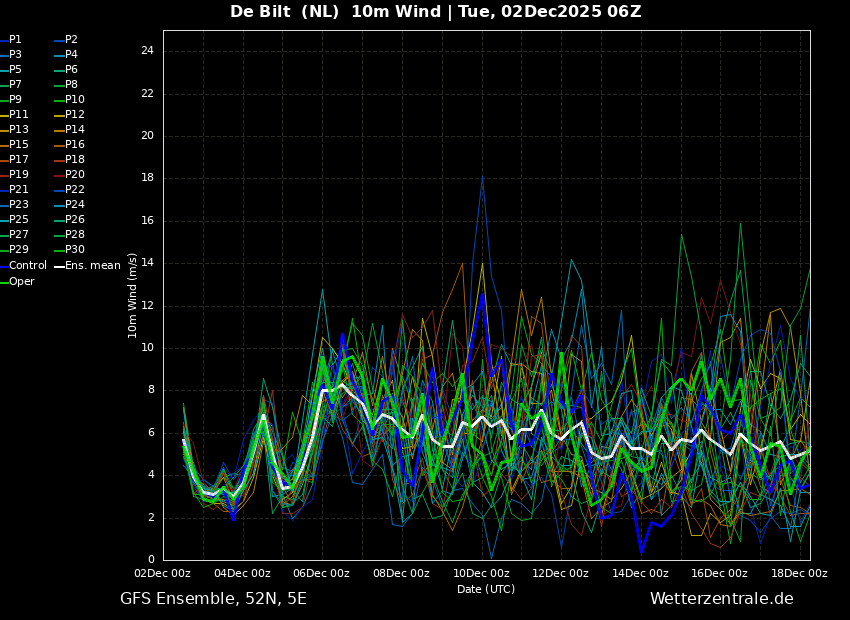Toggle the Control run legend item
The image size is (850, 620).
(27, 266)
